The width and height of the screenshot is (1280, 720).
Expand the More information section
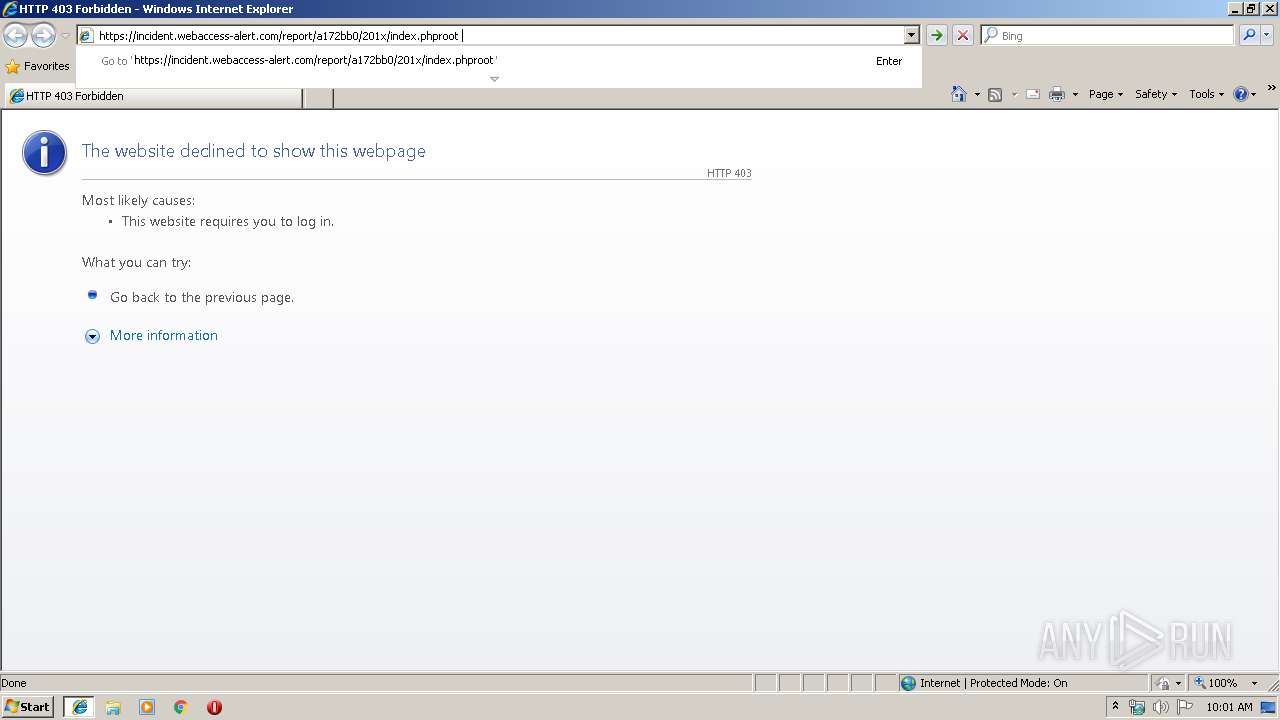[x=164, y=335]
